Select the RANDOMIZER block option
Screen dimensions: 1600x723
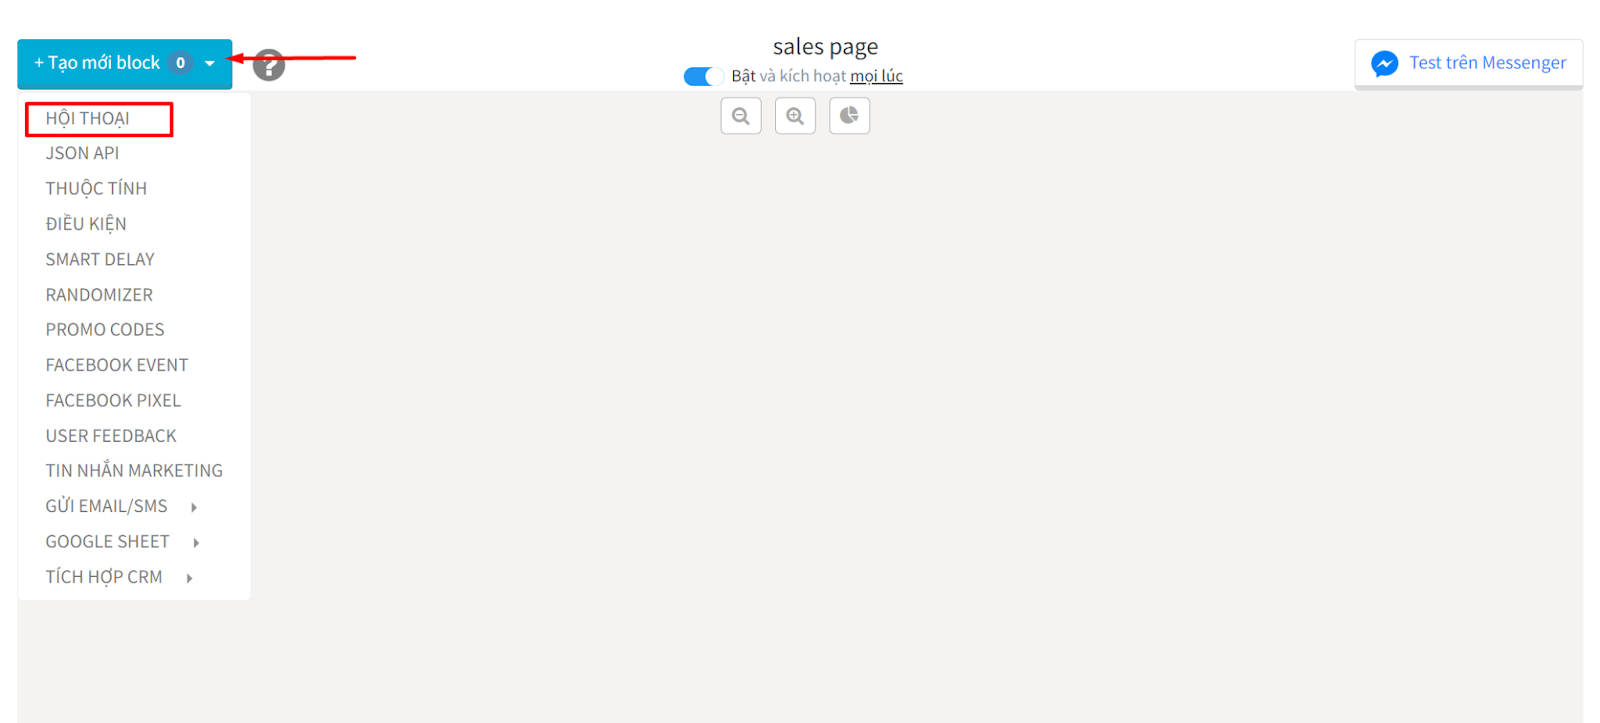(99, 295)
